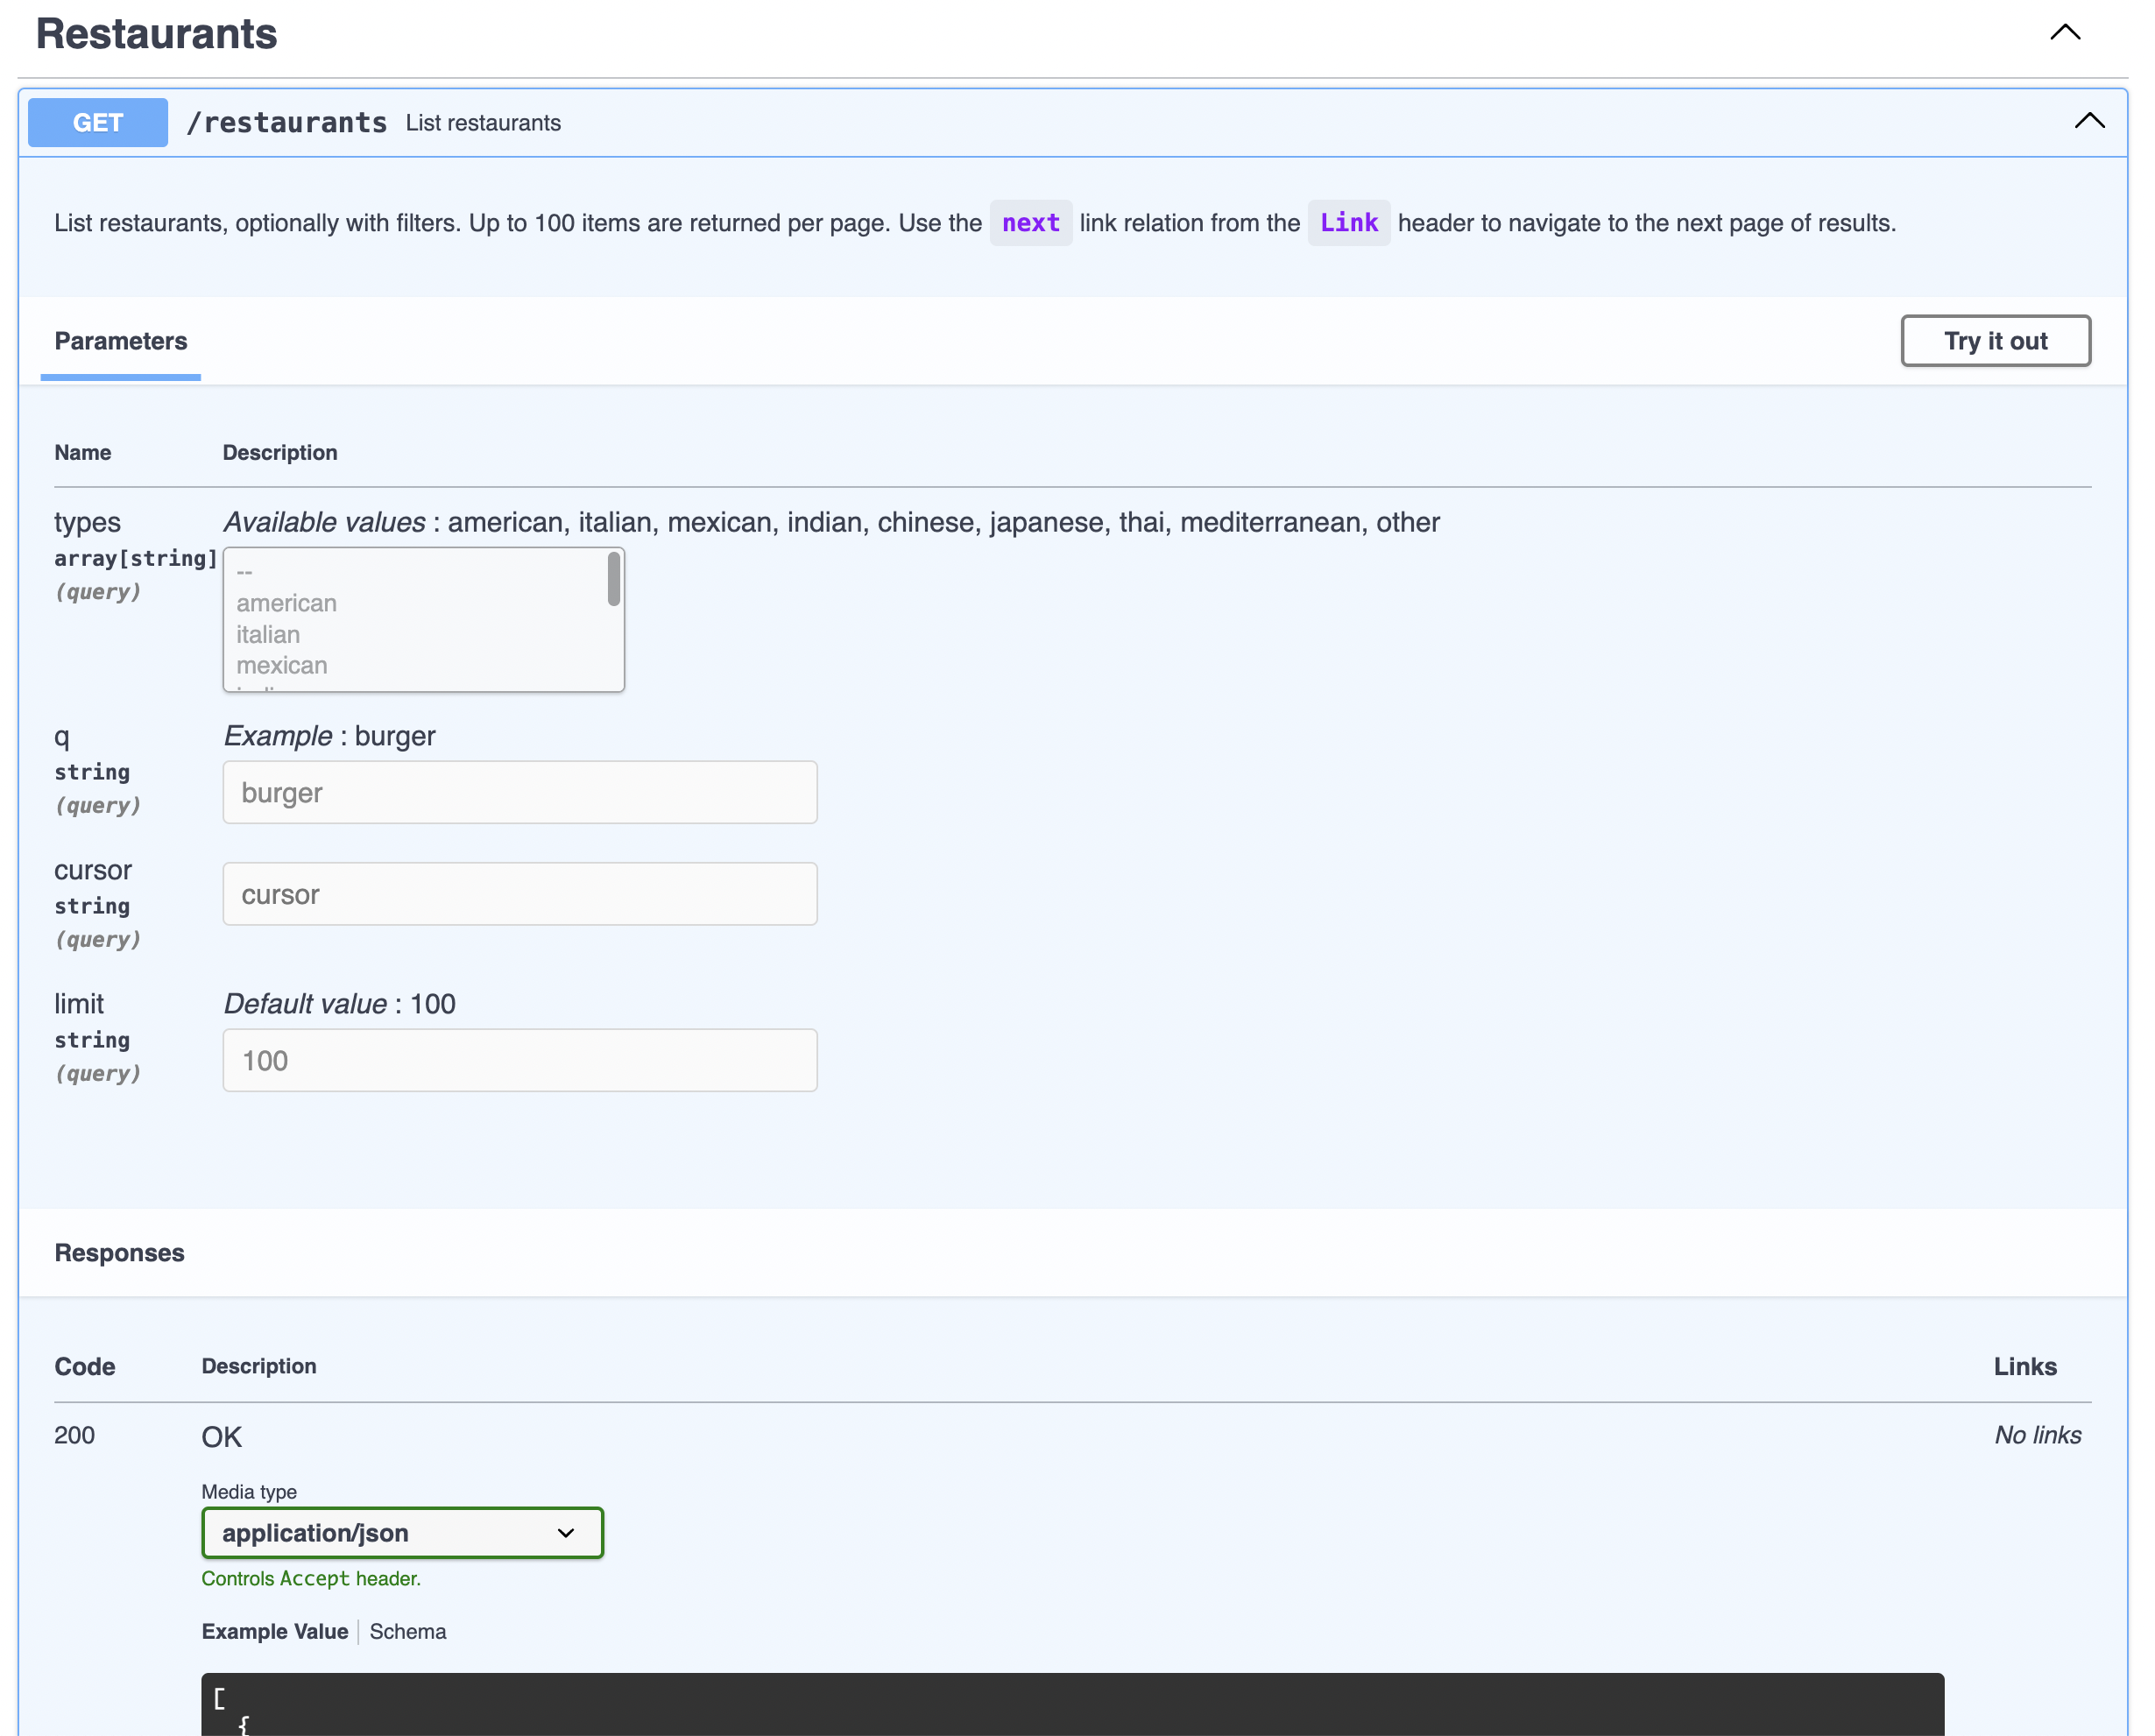Click the types list scrollbar thumb
This screenshot has width=2155, height=1736.
click(x=613, y=579)
